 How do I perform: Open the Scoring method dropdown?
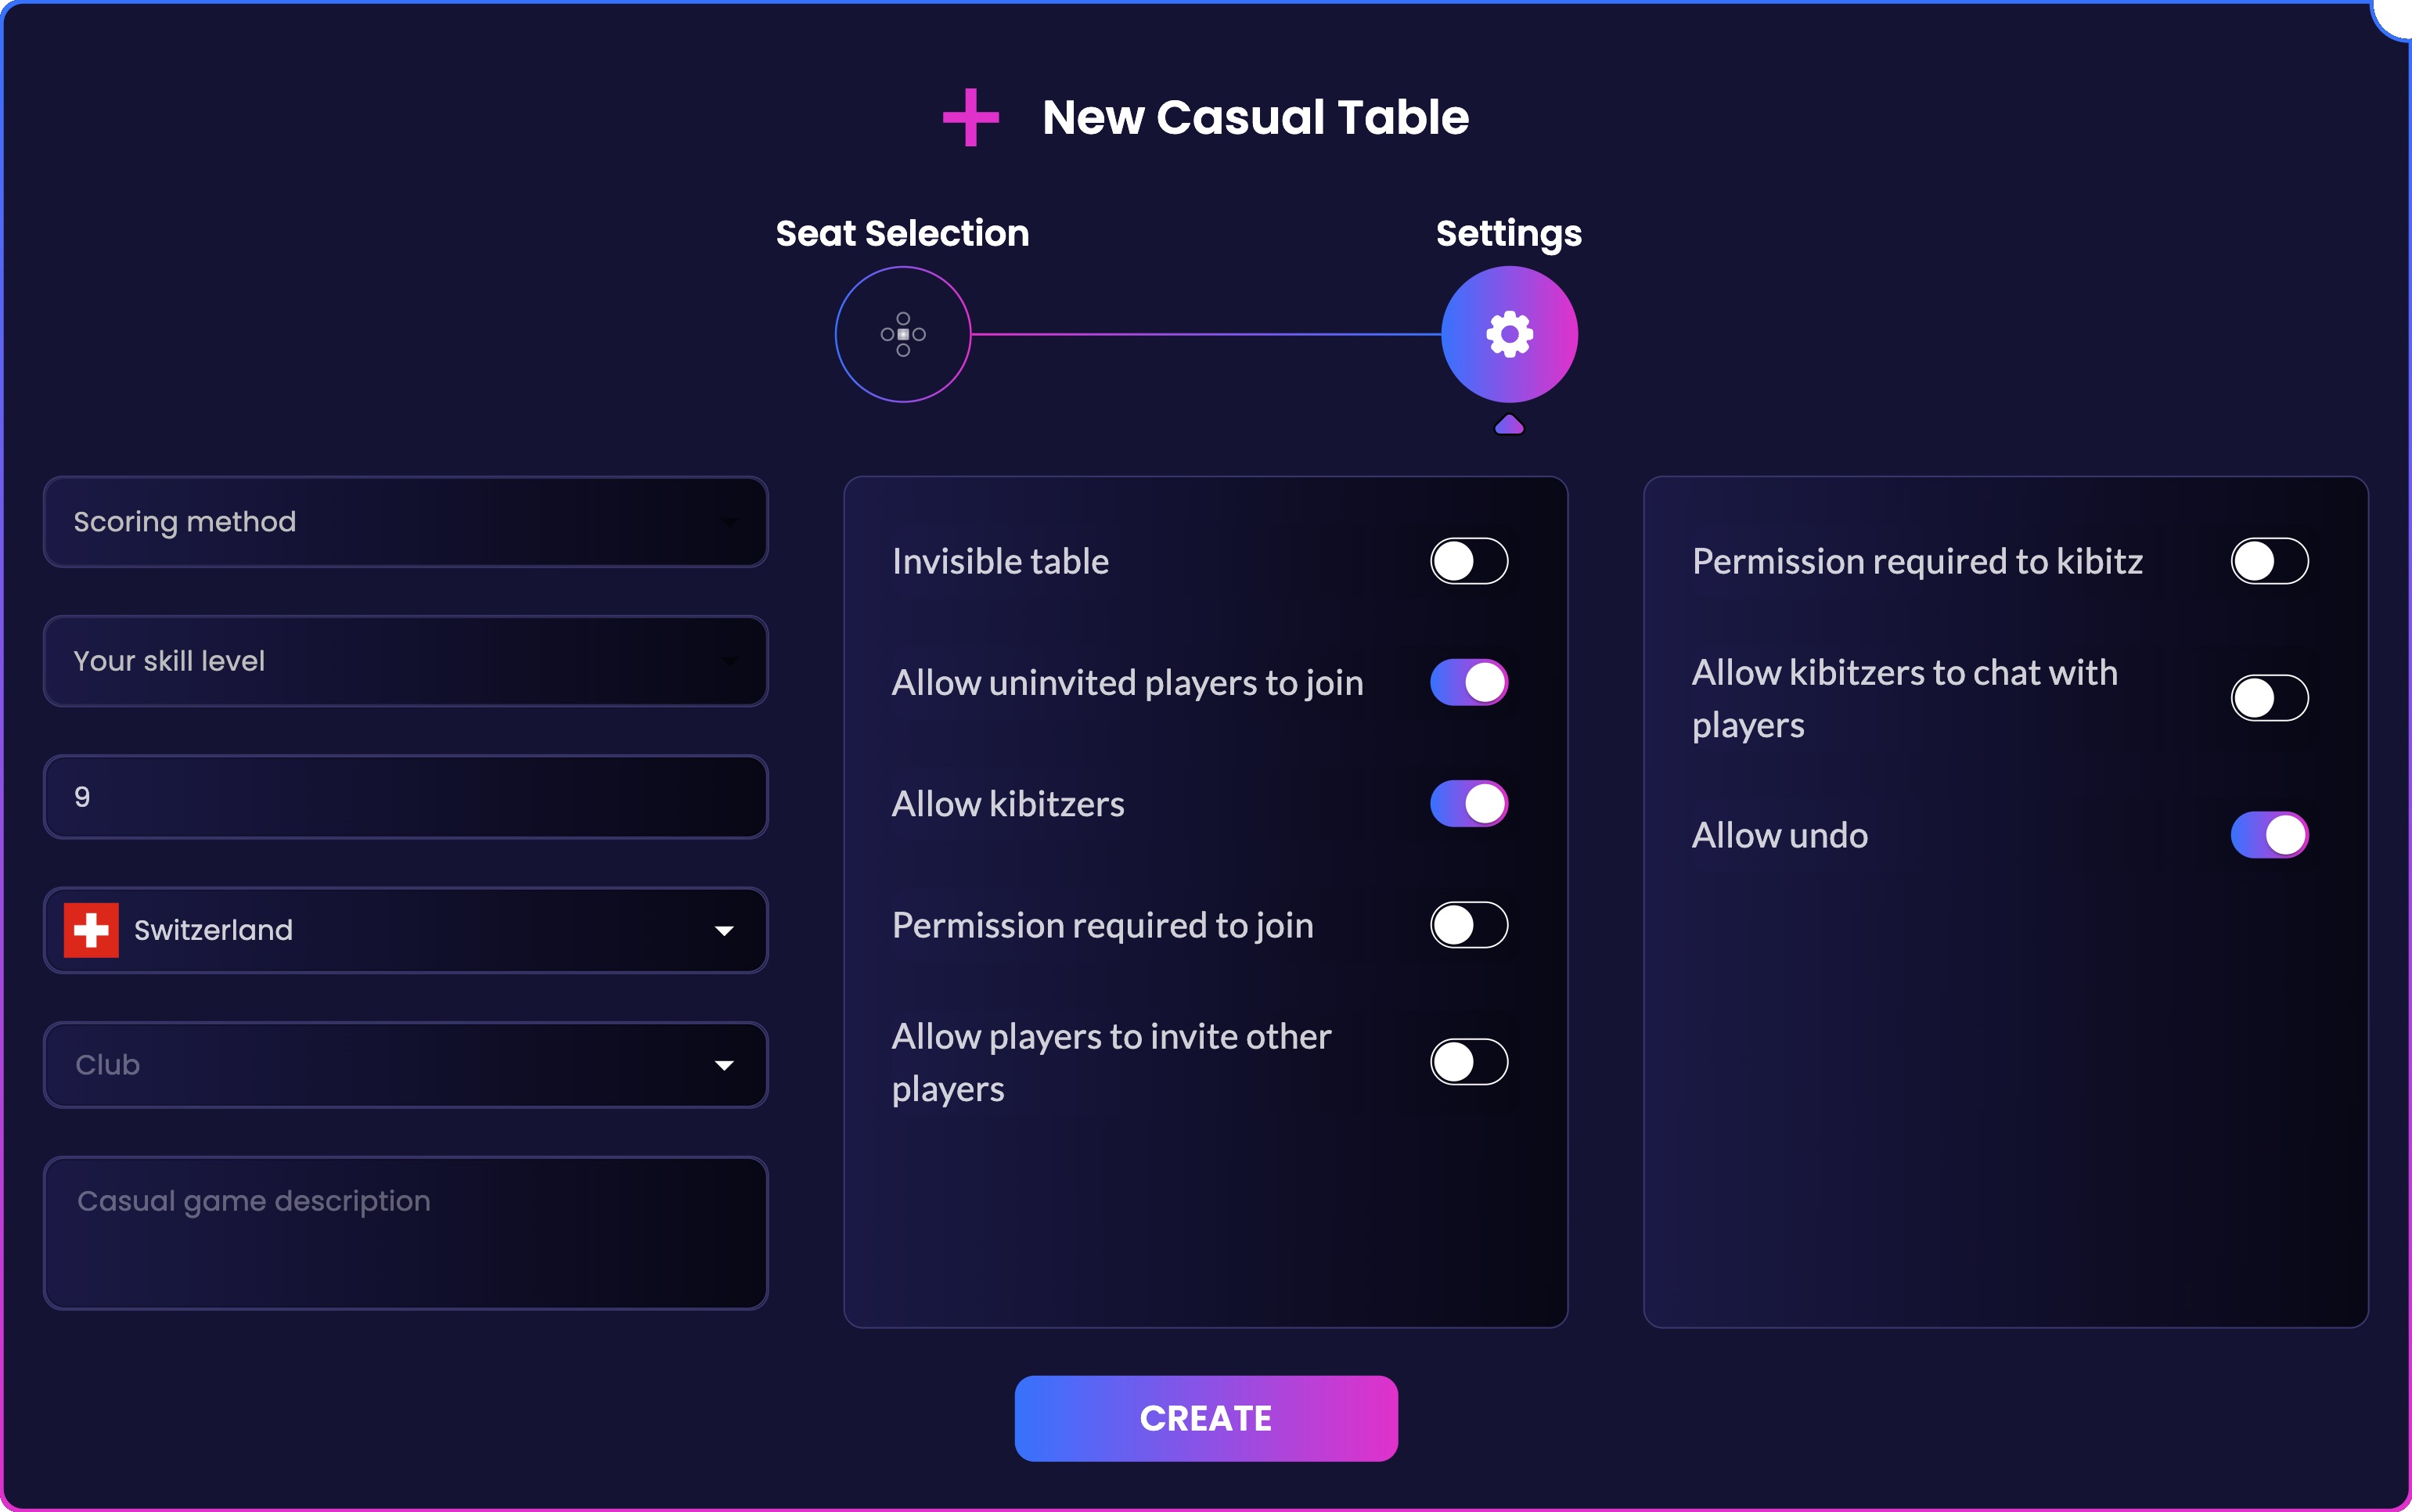pos(404,521)
